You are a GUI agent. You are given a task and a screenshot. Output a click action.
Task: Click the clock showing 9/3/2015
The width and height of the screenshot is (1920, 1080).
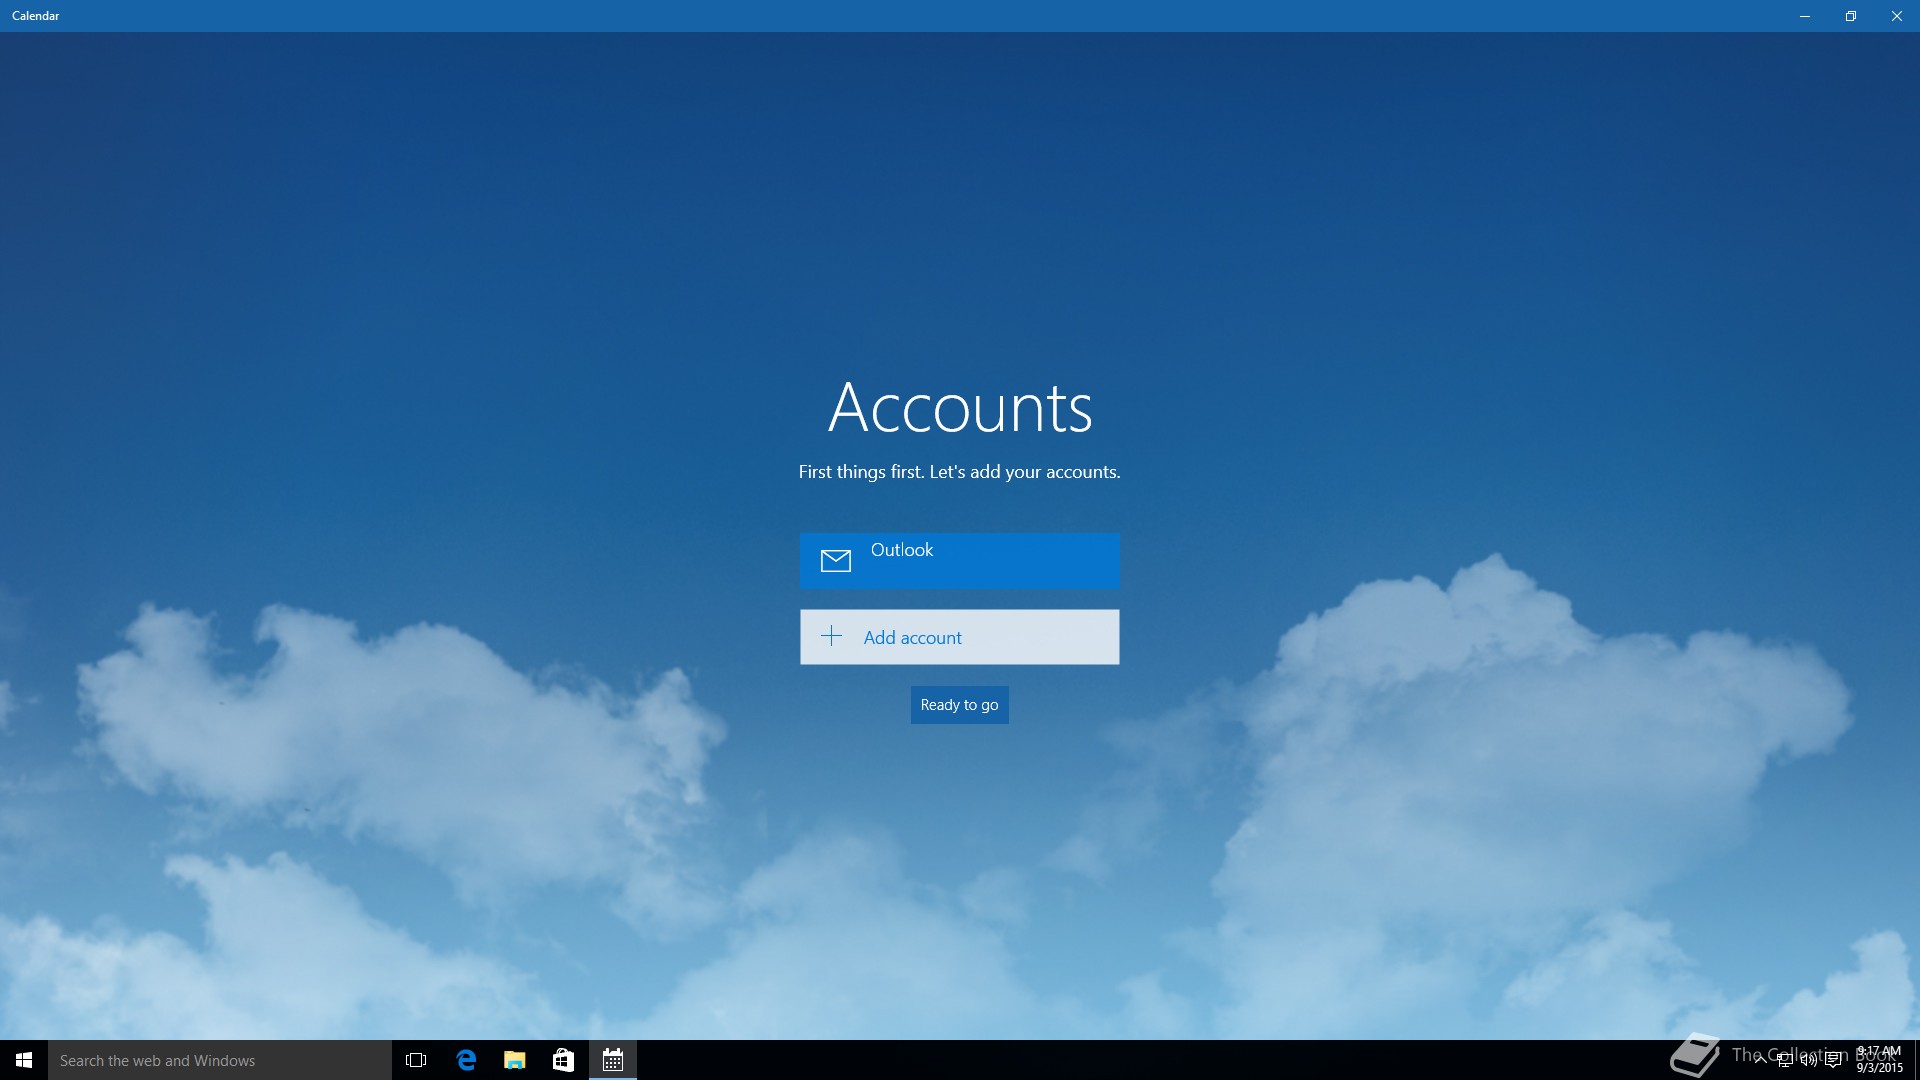[1879, 1060]
